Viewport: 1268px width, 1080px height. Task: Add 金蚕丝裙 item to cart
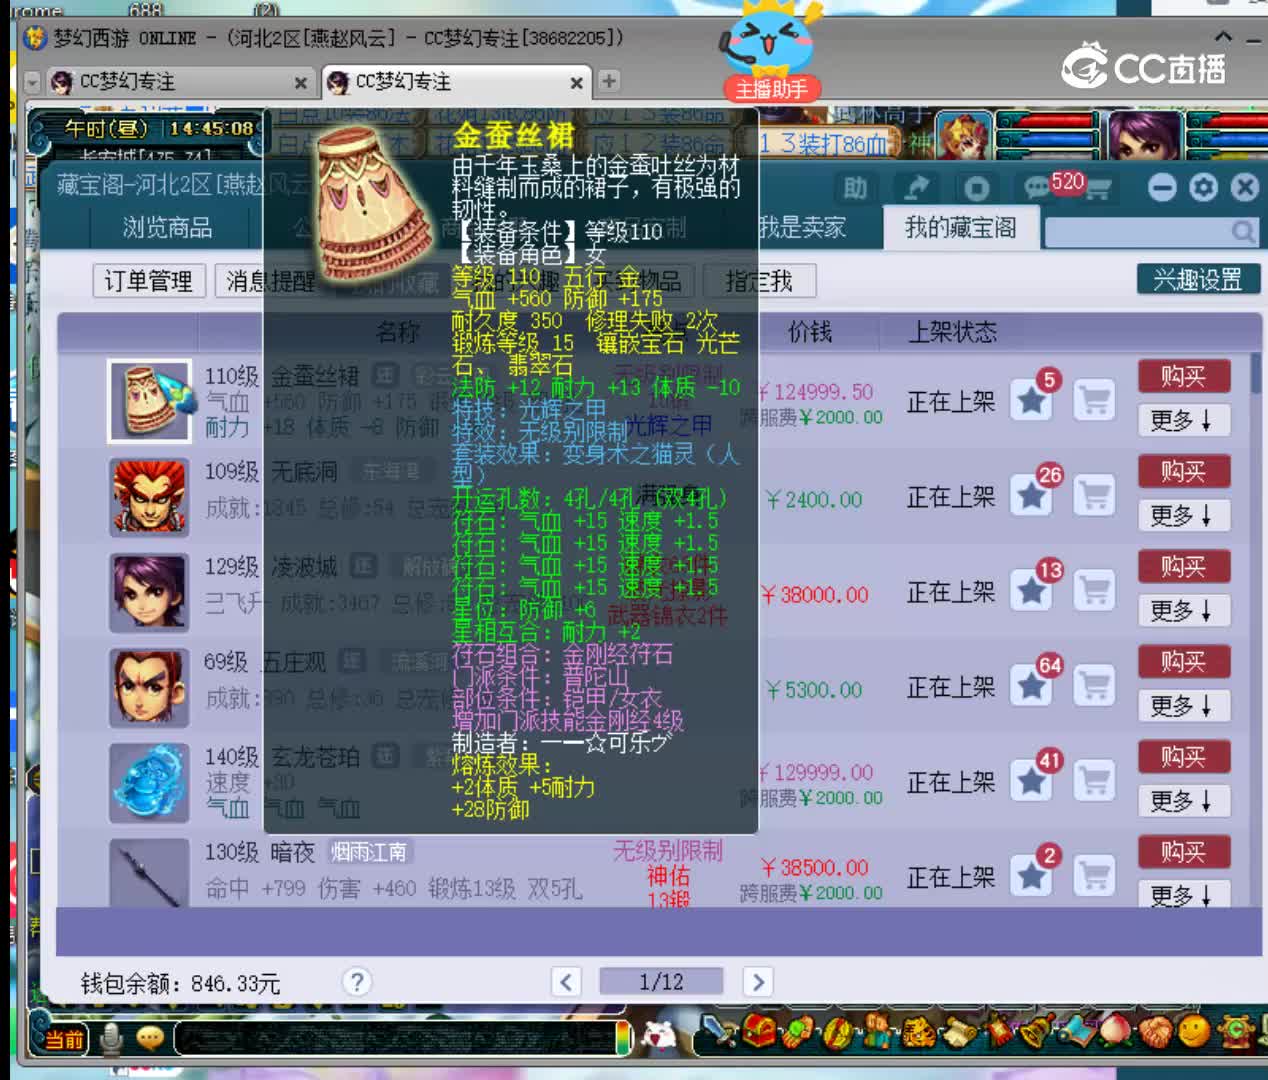coord(1094,401)
